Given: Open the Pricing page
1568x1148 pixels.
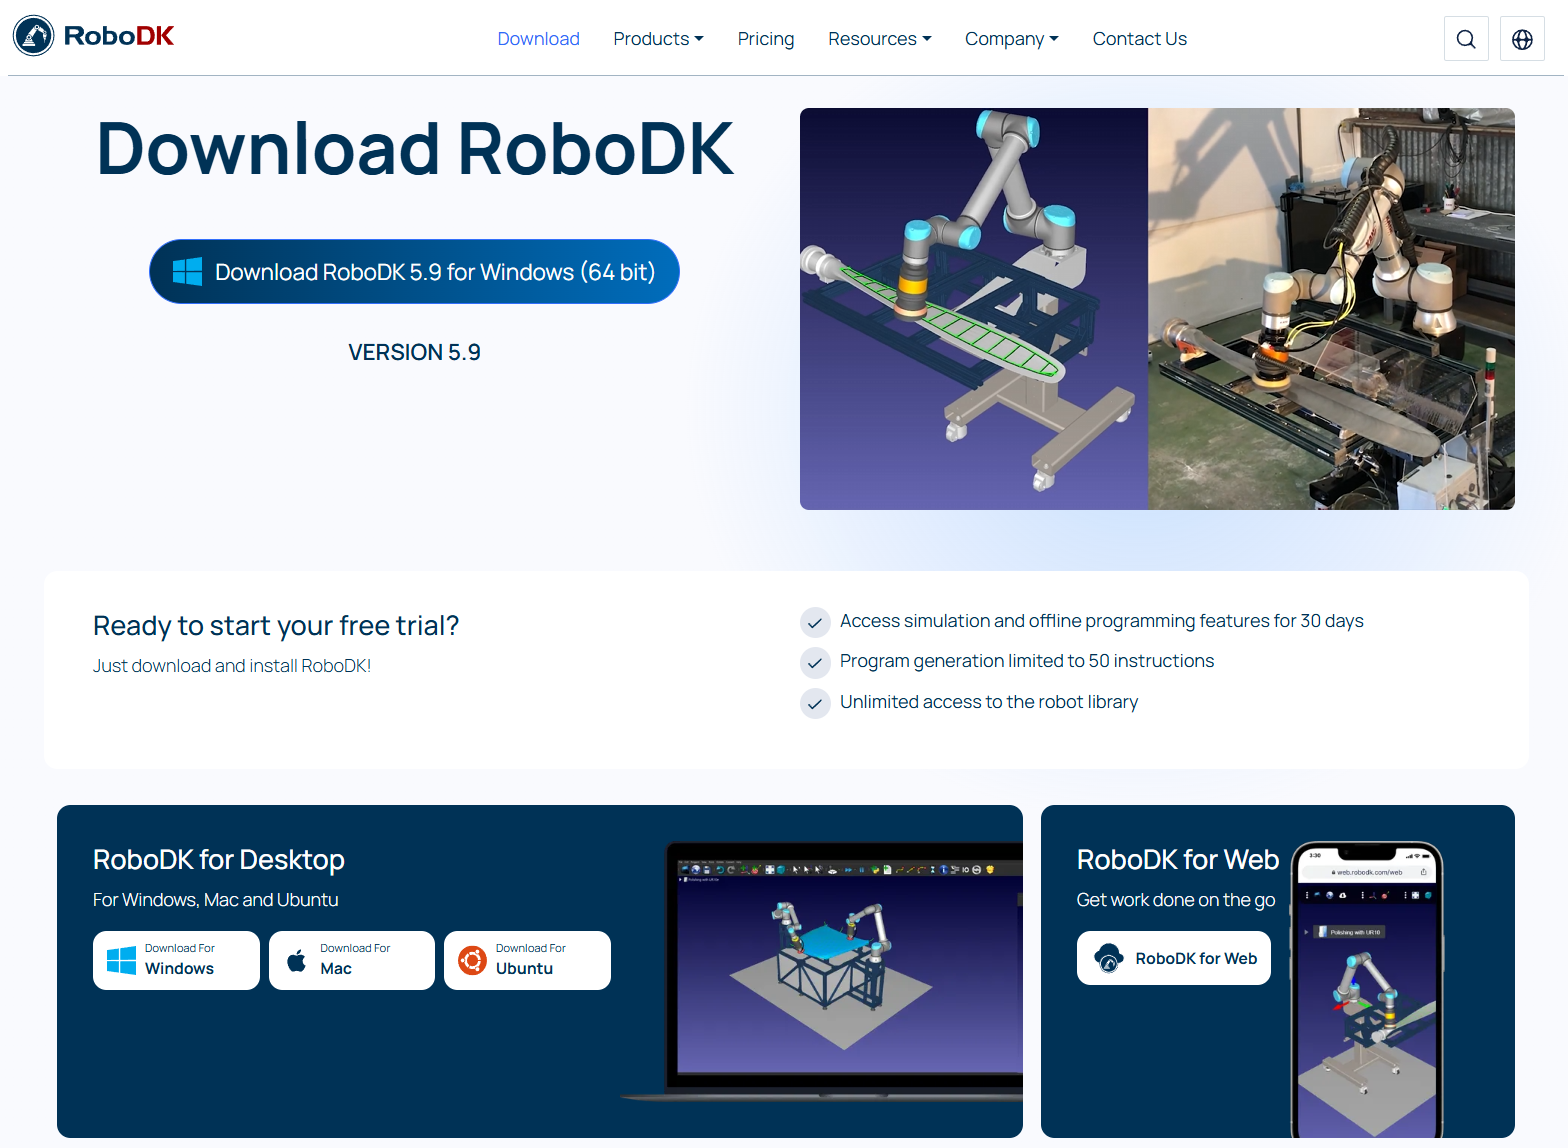Looking at the screenshot, I should click(x=766, y=39).
